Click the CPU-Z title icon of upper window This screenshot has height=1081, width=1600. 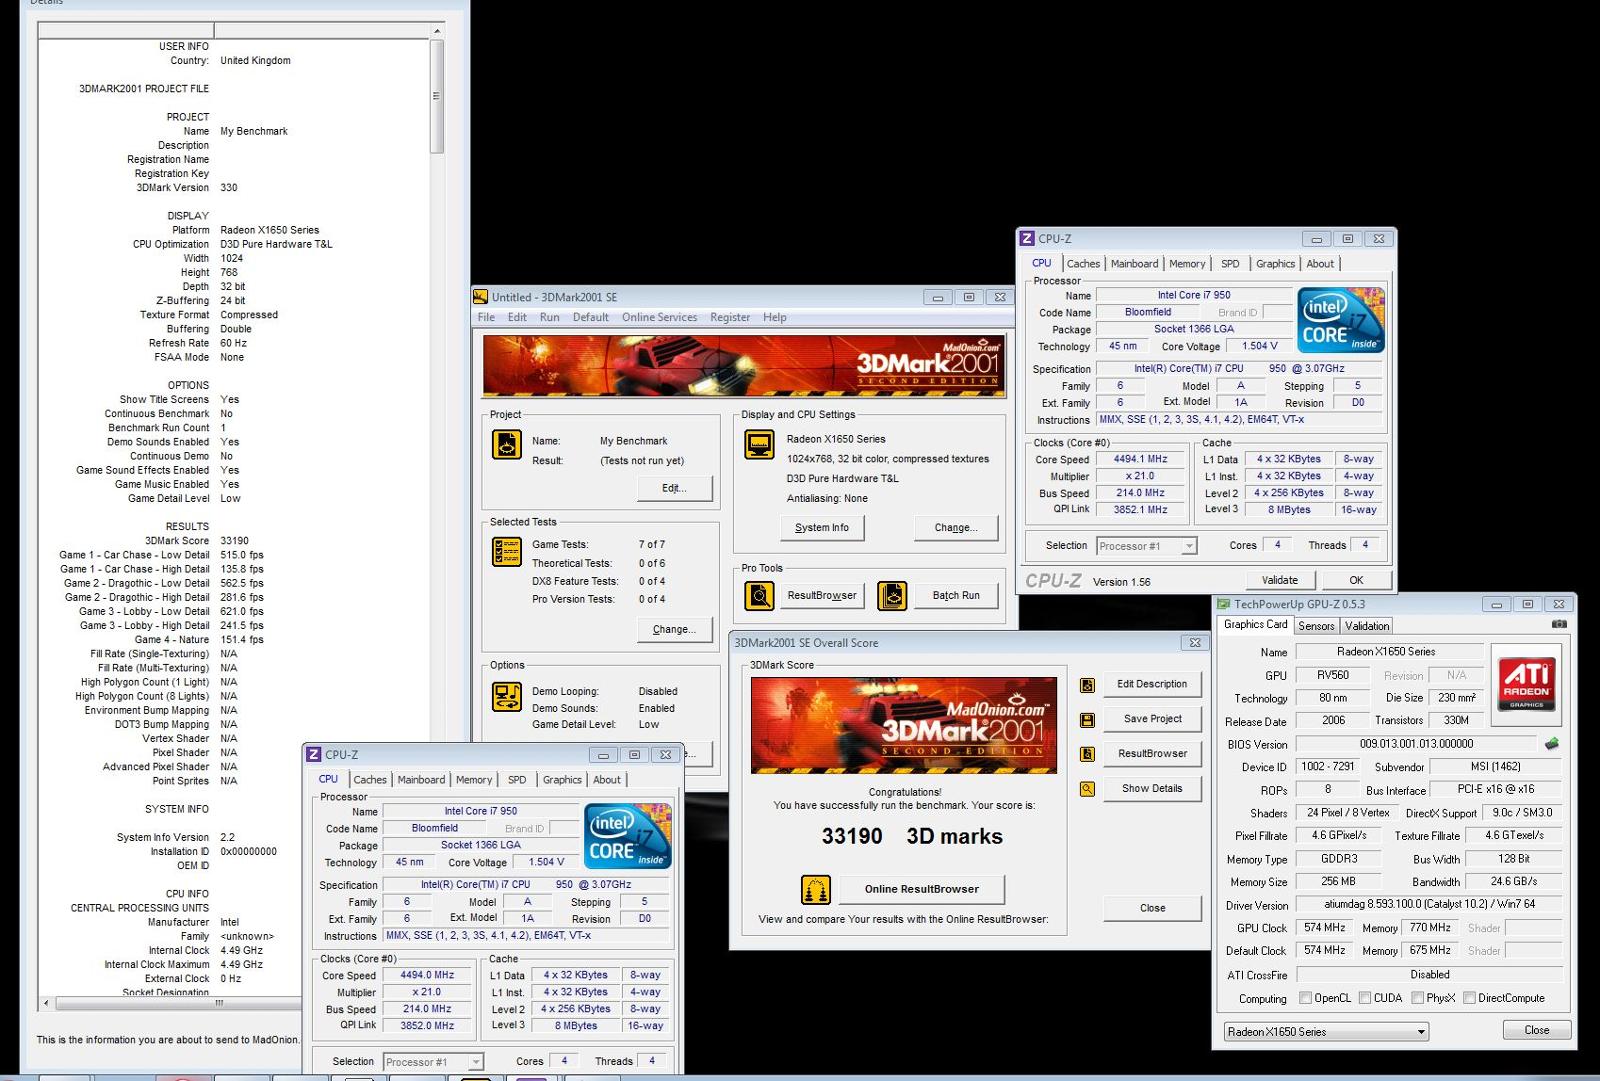pos(1027,239)
